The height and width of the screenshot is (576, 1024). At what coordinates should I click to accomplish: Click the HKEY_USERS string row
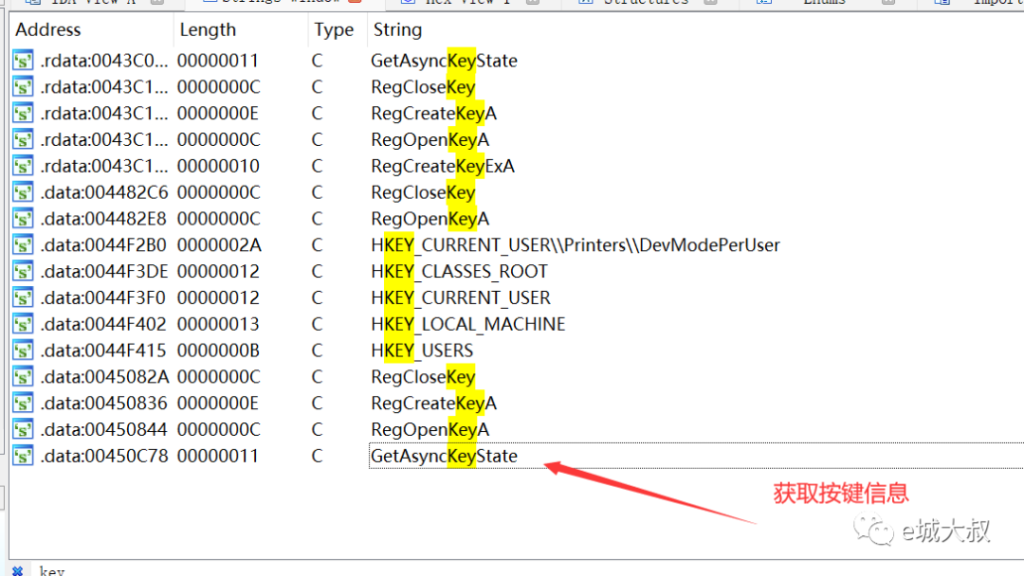coord(422,351)
